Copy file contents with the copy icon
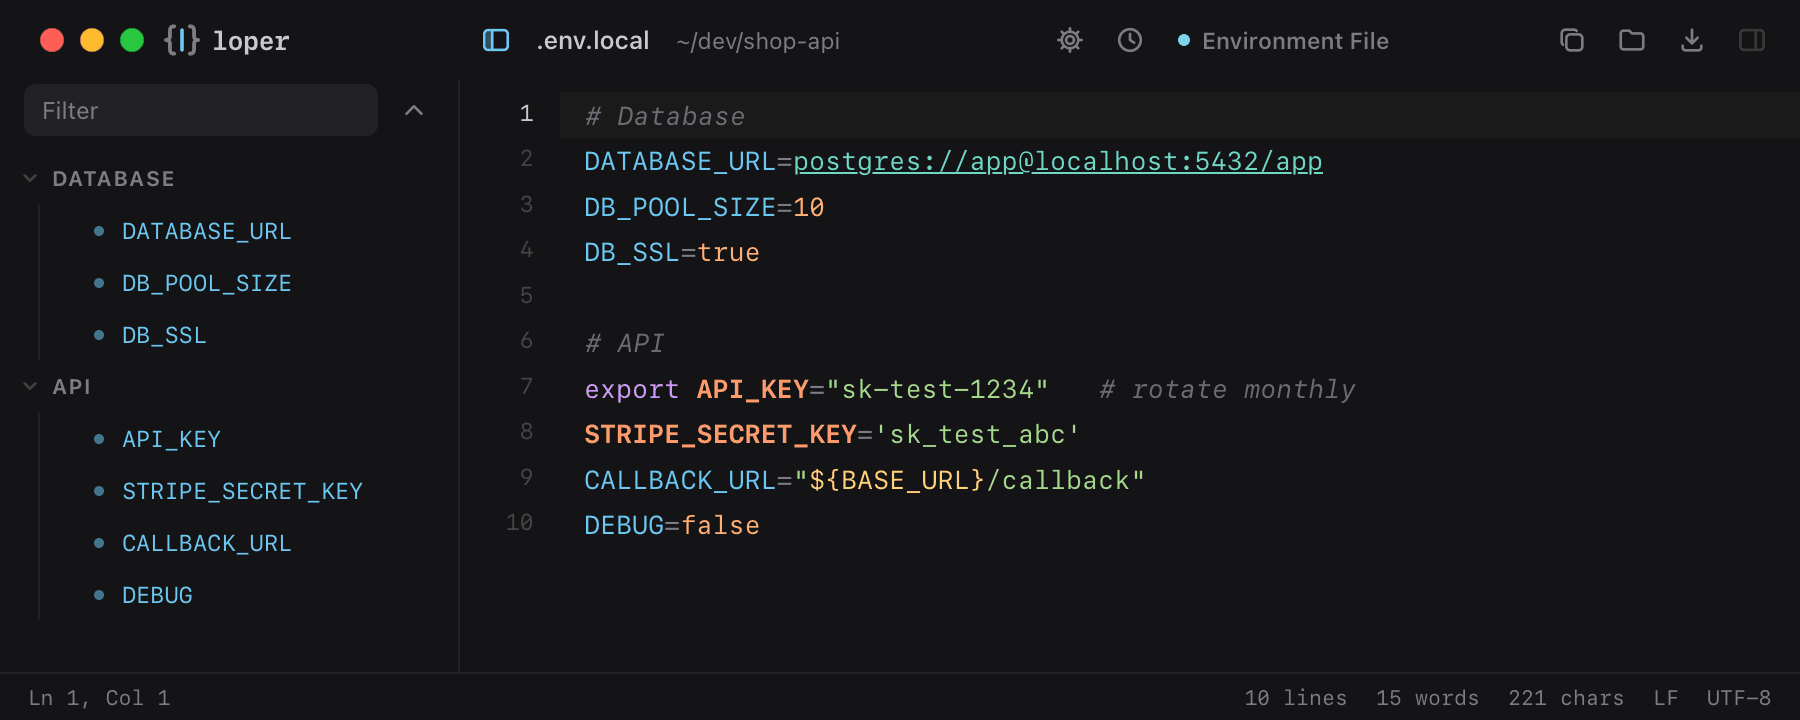The width and height of the screenshot is (1800, 720). (1572, 40)
